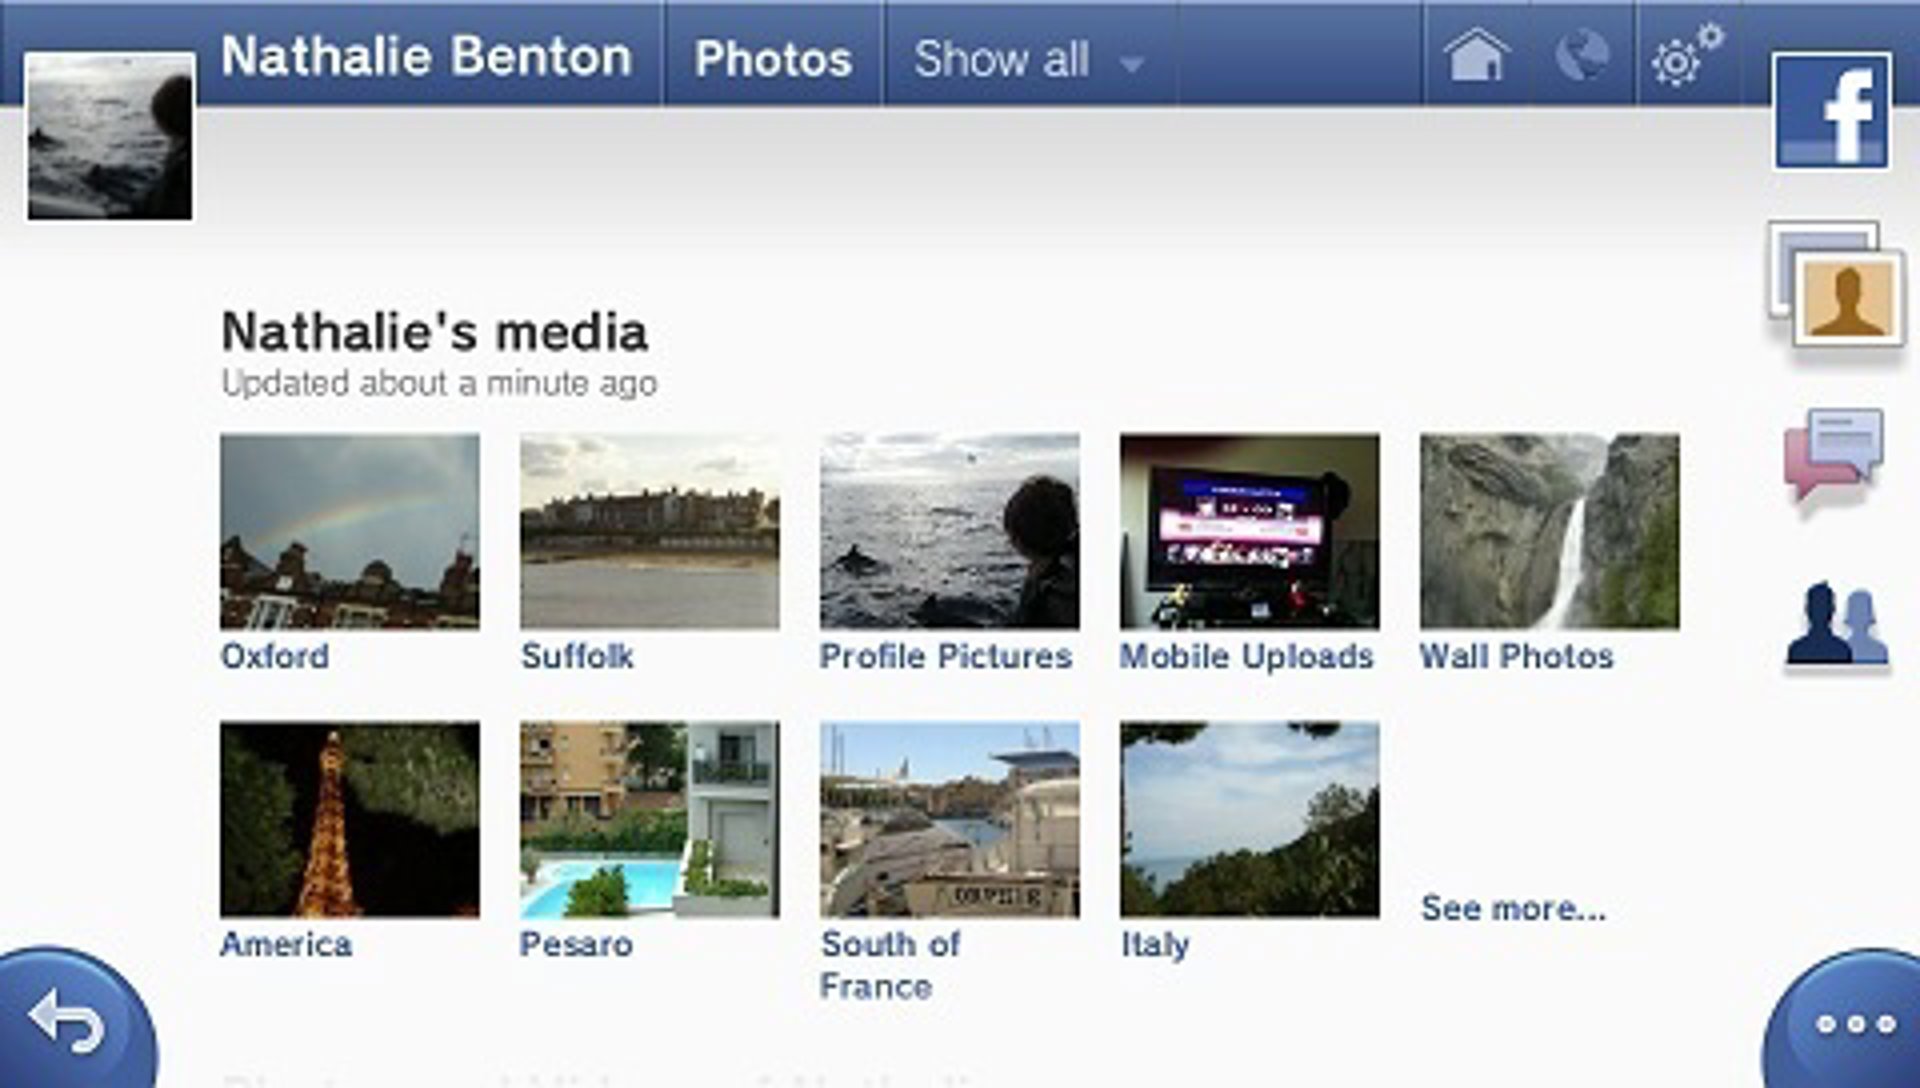Select the Photos tab
Image resolution: width=1920 pixels, height=1088 pixels.
[773, 59]
